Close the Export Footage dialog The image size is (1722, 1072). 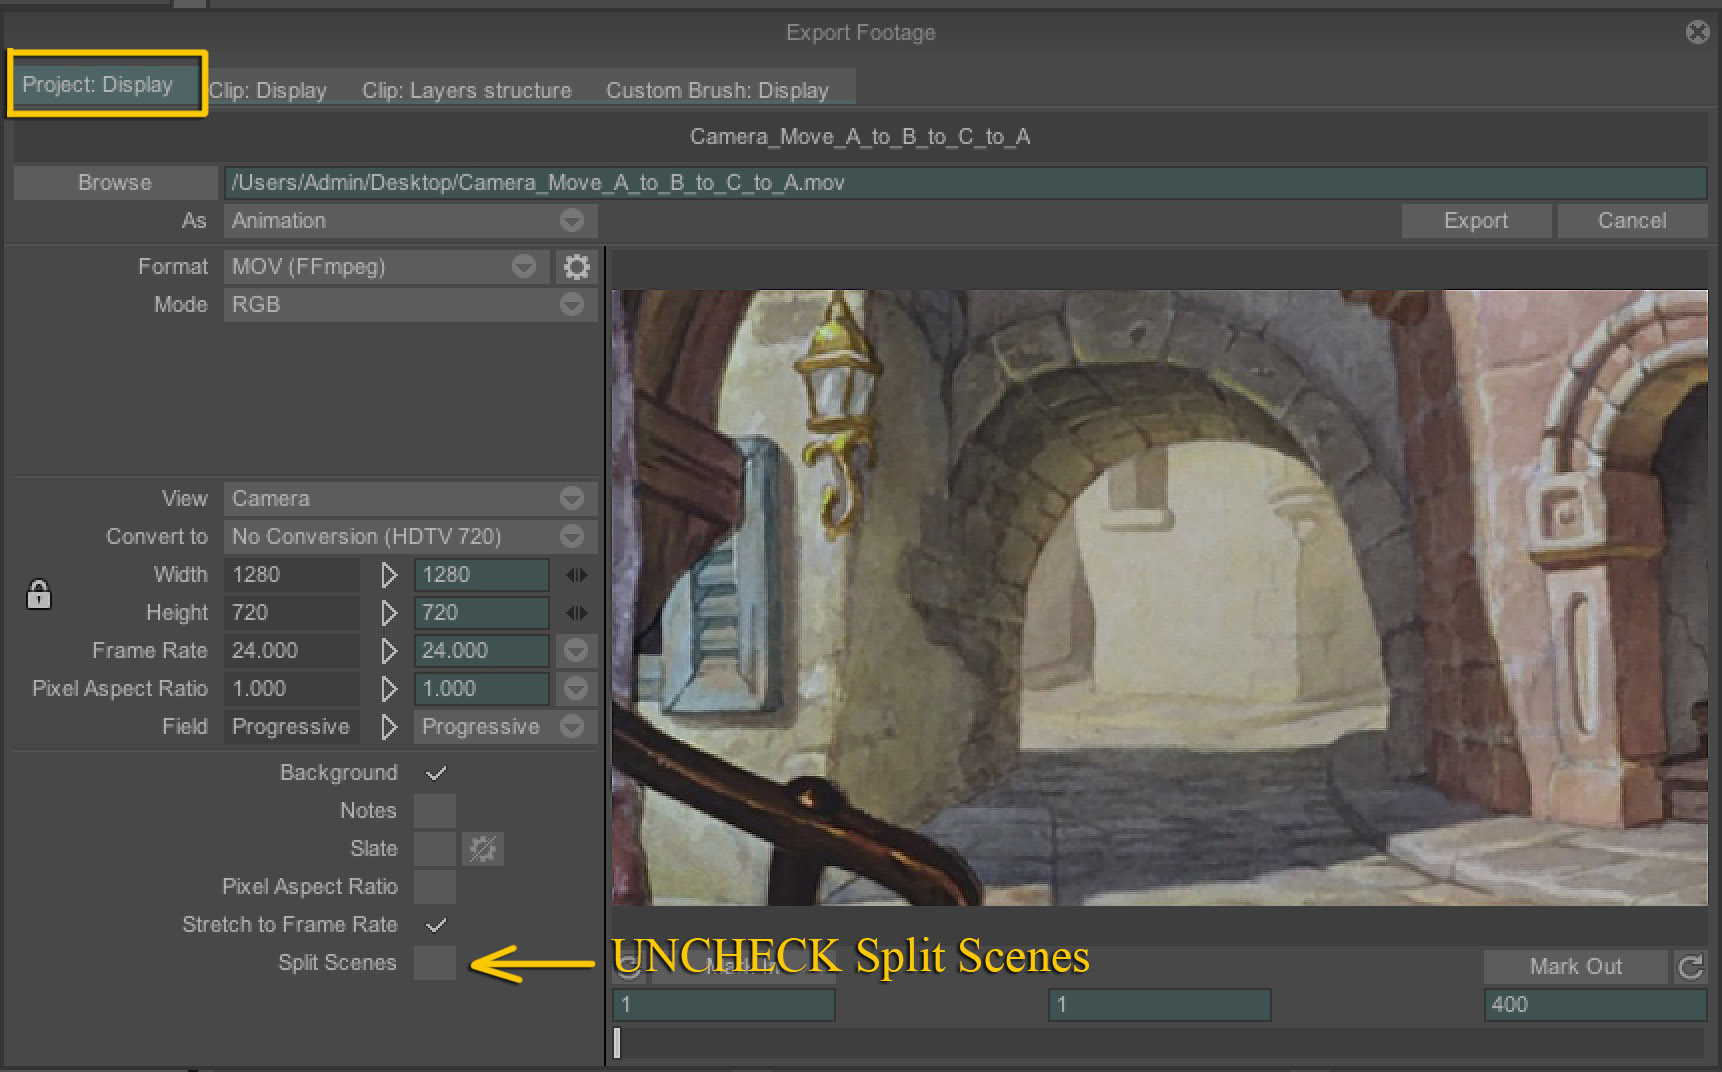click(x=1697, y=32)
